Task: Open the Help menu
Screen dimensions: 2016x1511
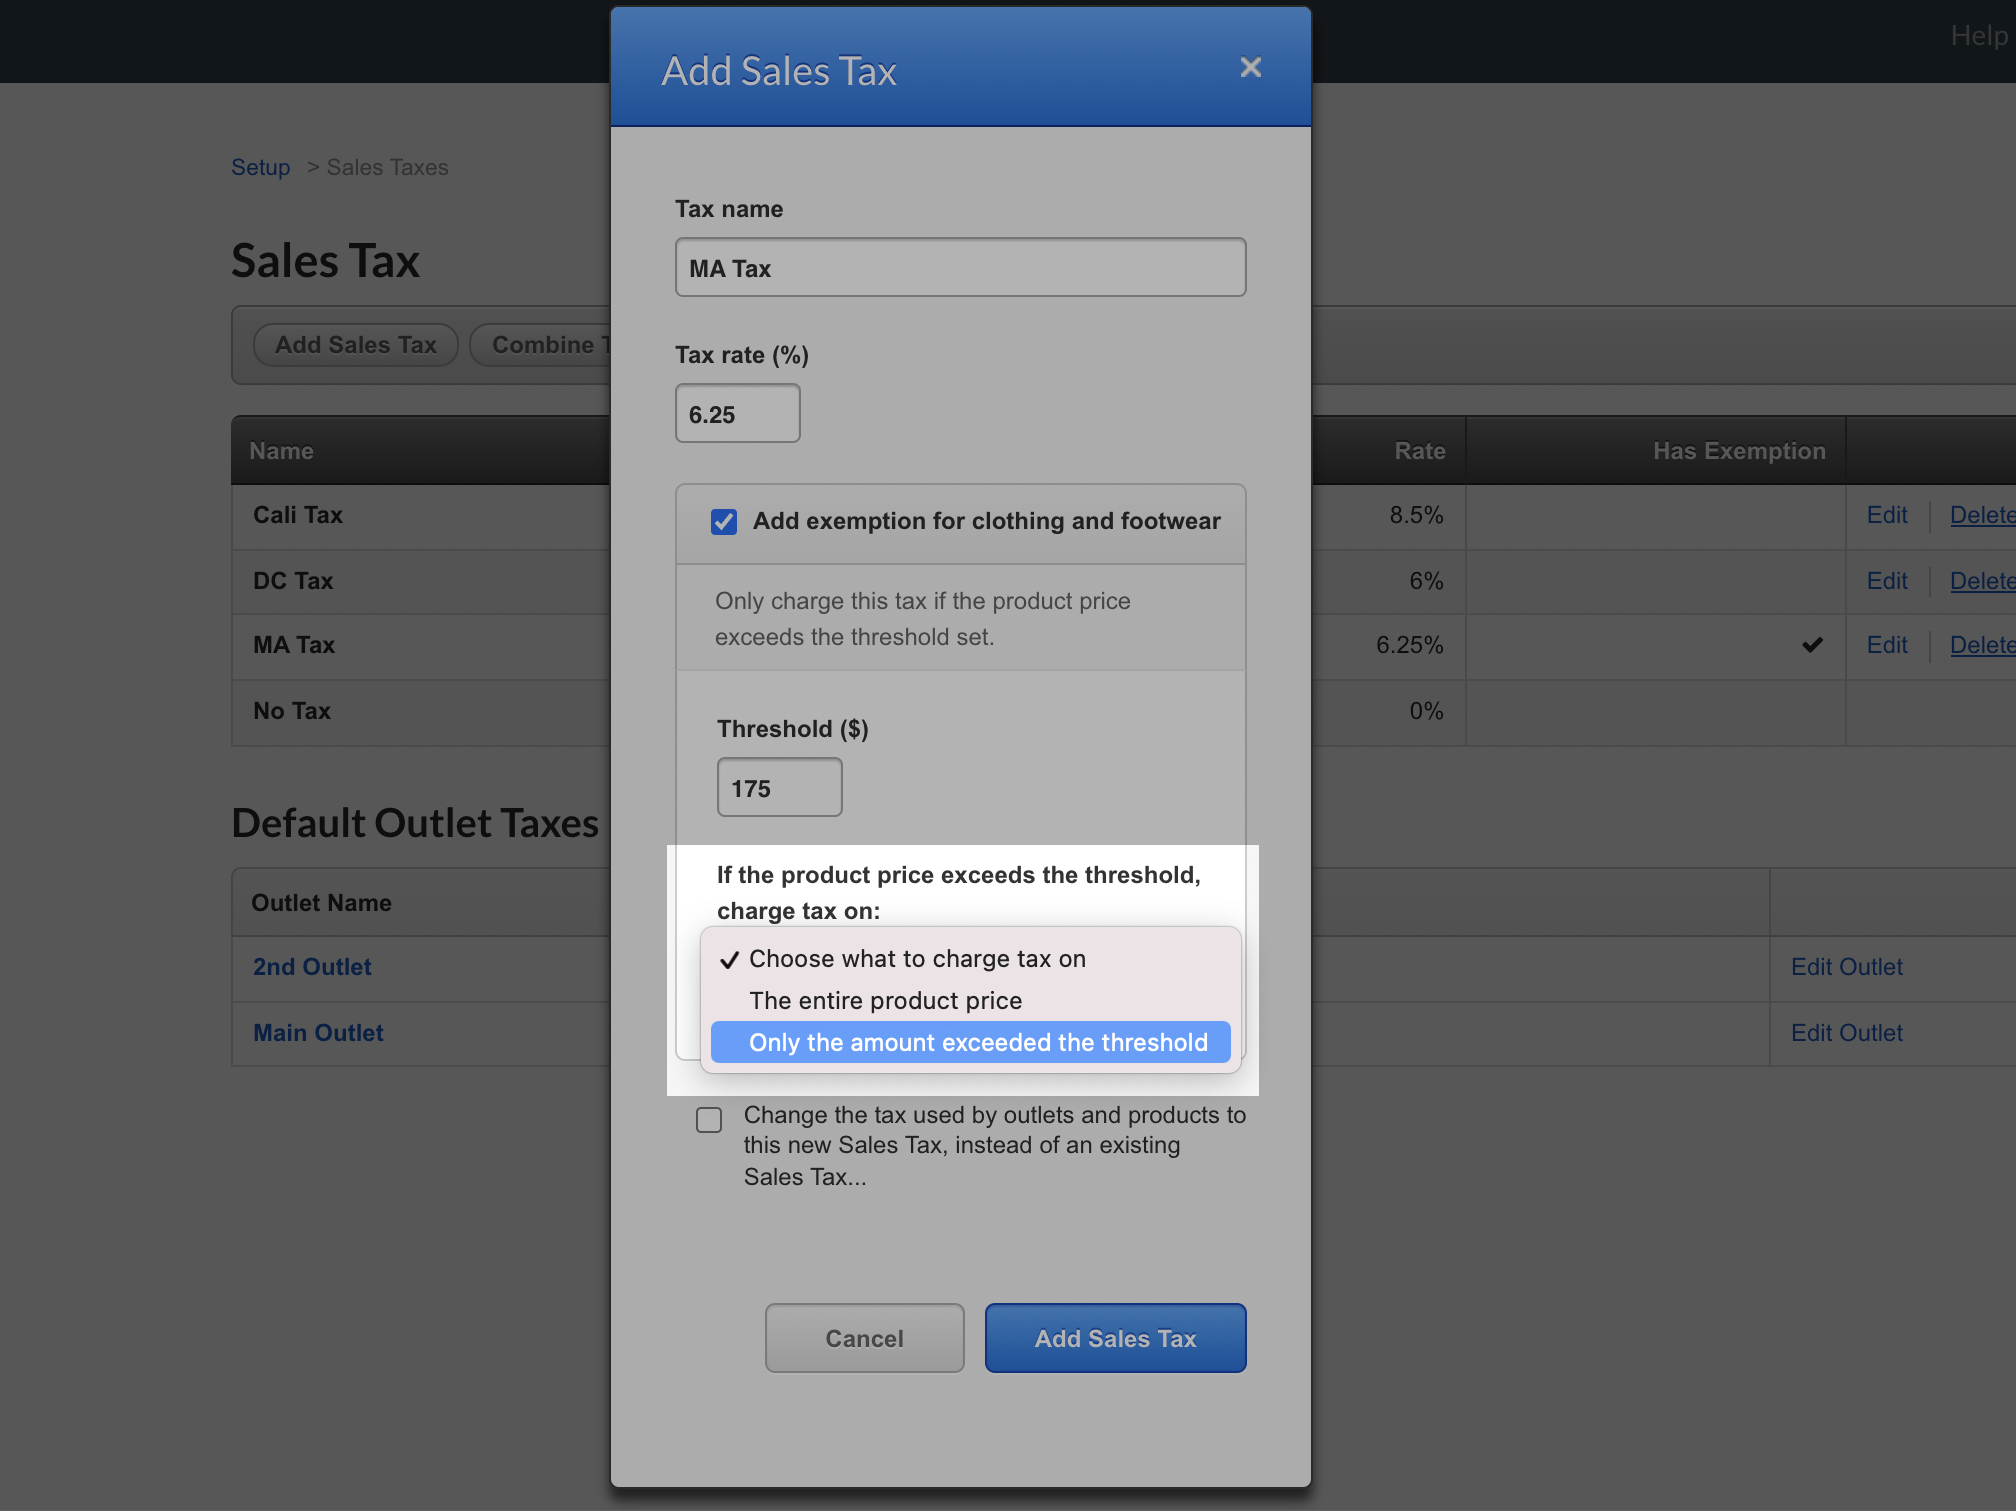Action: tap(1977, 36)
